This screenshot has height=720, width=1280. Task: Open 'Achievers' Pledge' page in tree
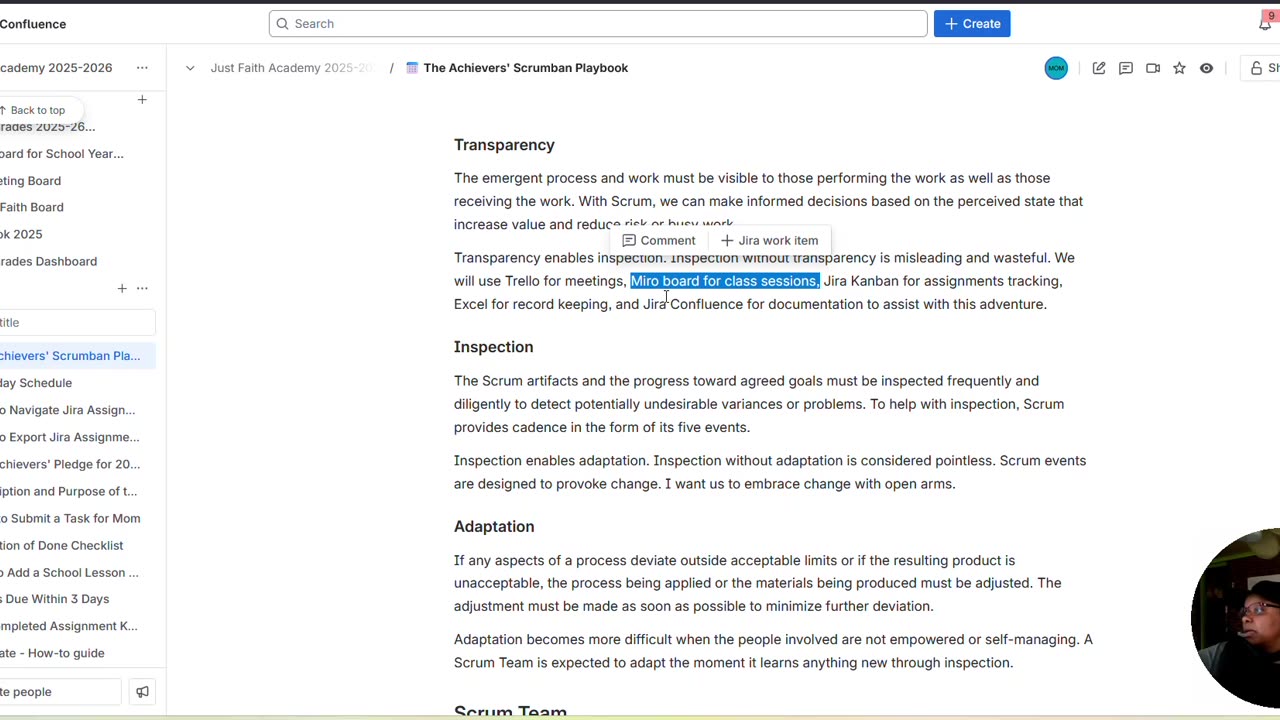[x=70, y=464]
